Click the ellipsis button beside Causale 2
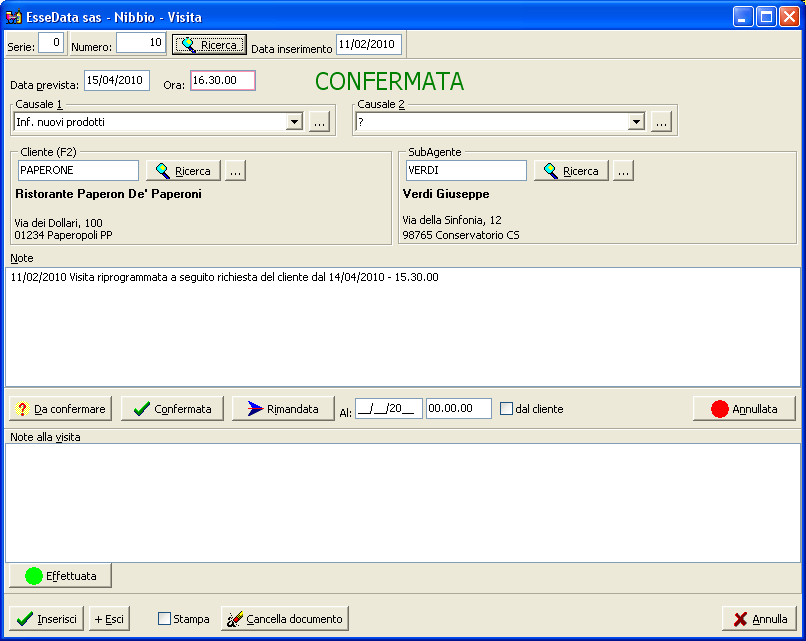 tap(661, 122)
